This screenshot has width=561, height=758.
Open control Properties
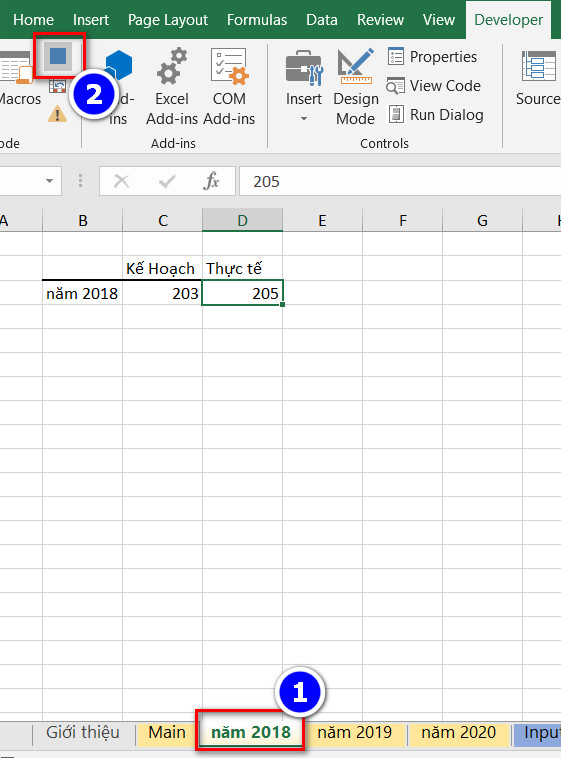[x=432, y=57]
